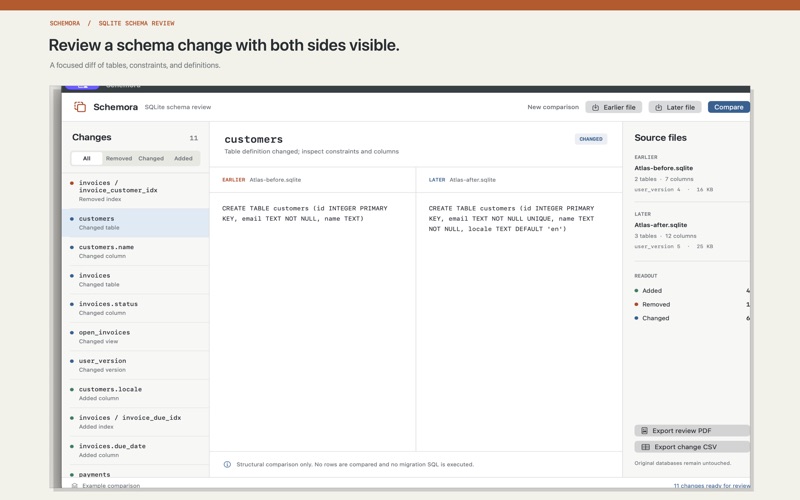
Task: Click the '2 tables · 7 columns' summary
Action: click(664, 179)
